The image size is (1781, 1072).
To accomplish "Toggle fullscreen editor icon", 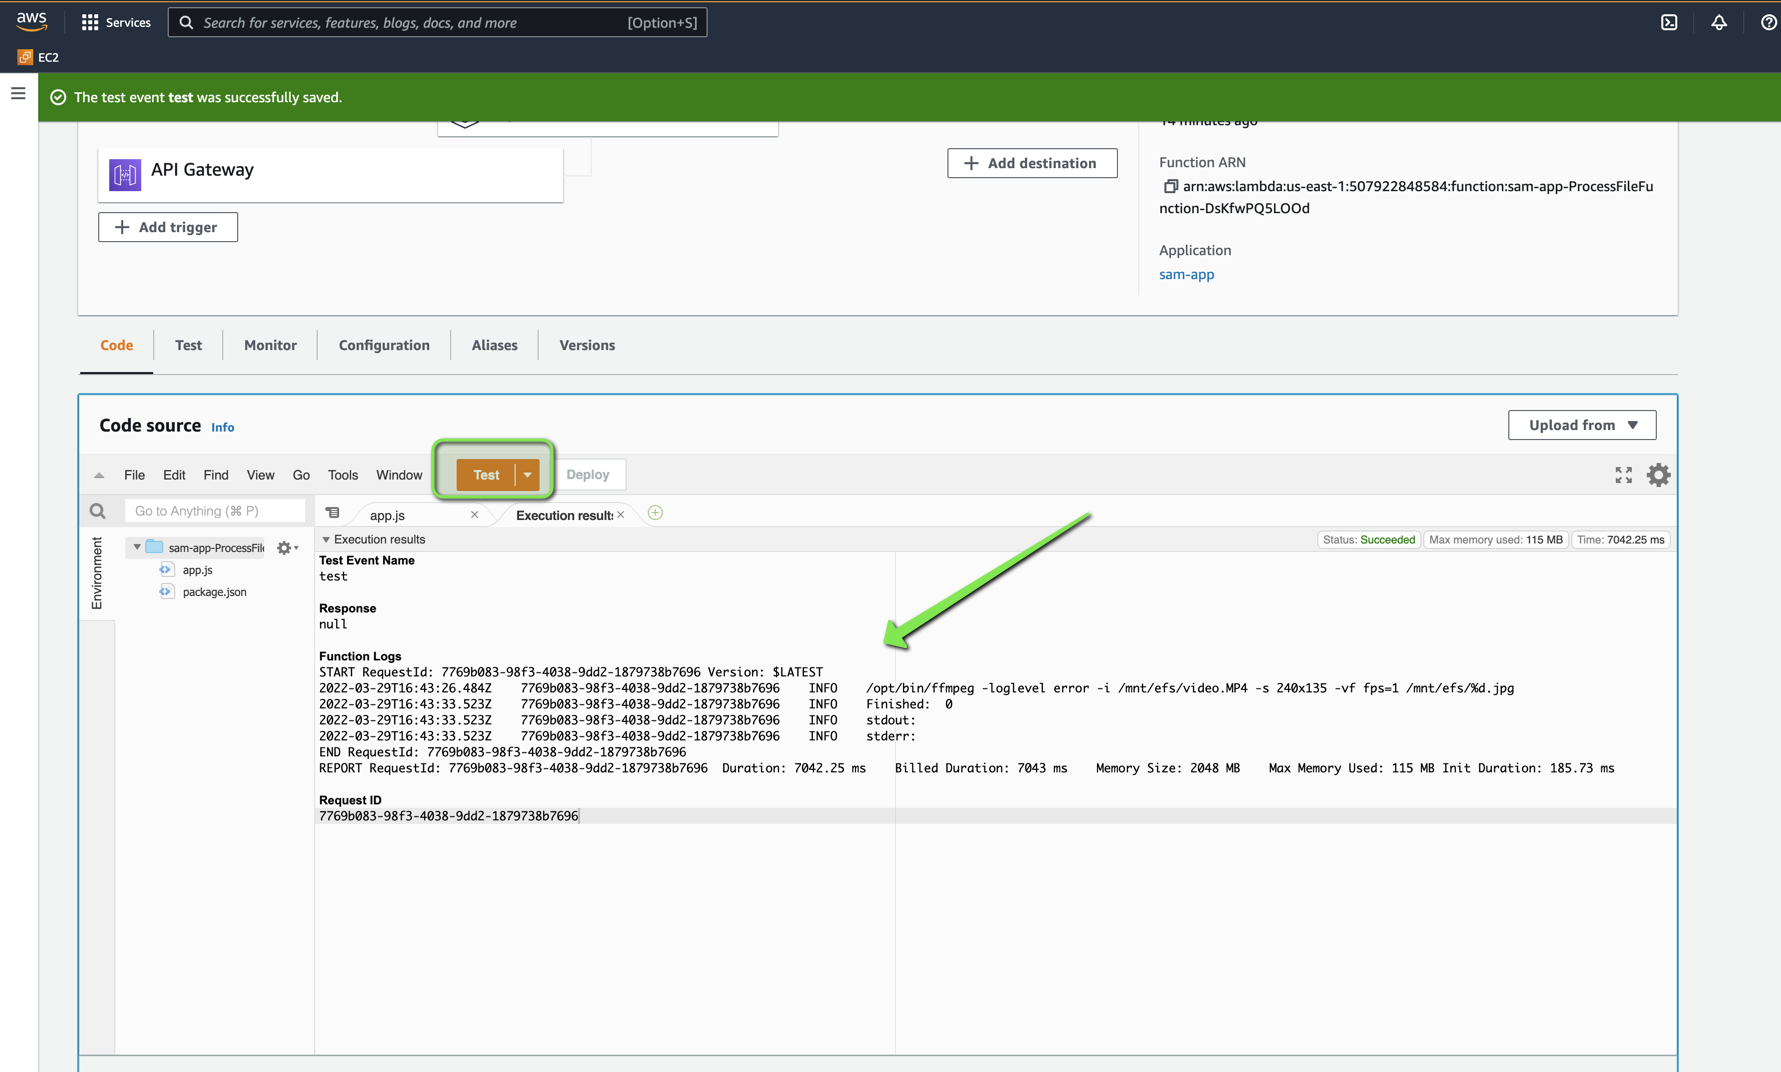I will pyautogui.click(x=1623, y=475).
